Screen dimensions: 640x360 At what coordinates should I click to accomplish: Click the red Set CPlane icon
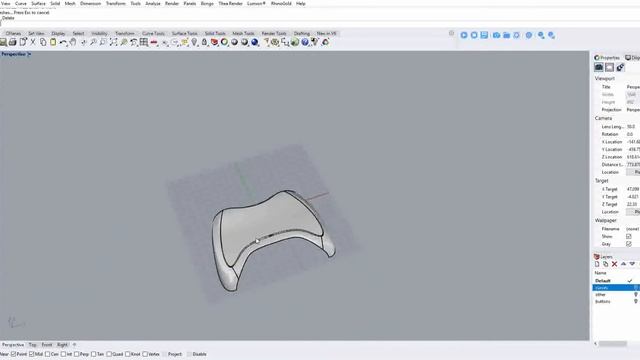[154, 42]
